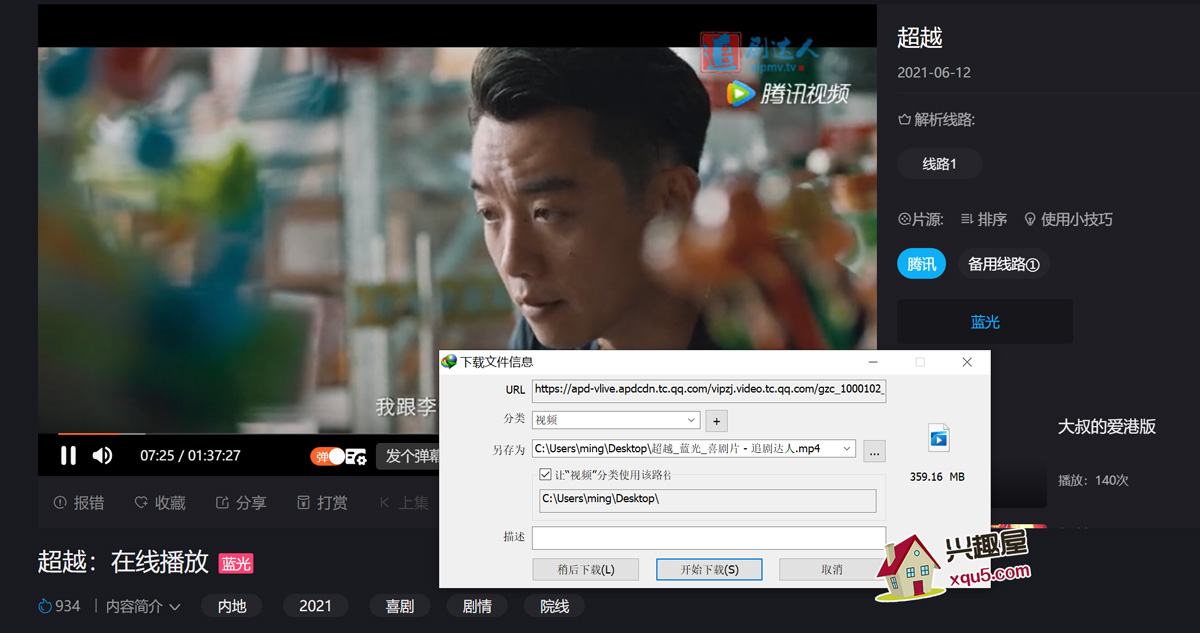Image resolution: width=1200 pixels, height=633 pixels.
Task: Expand the 内容简介 description
Action: click(143, 606)
